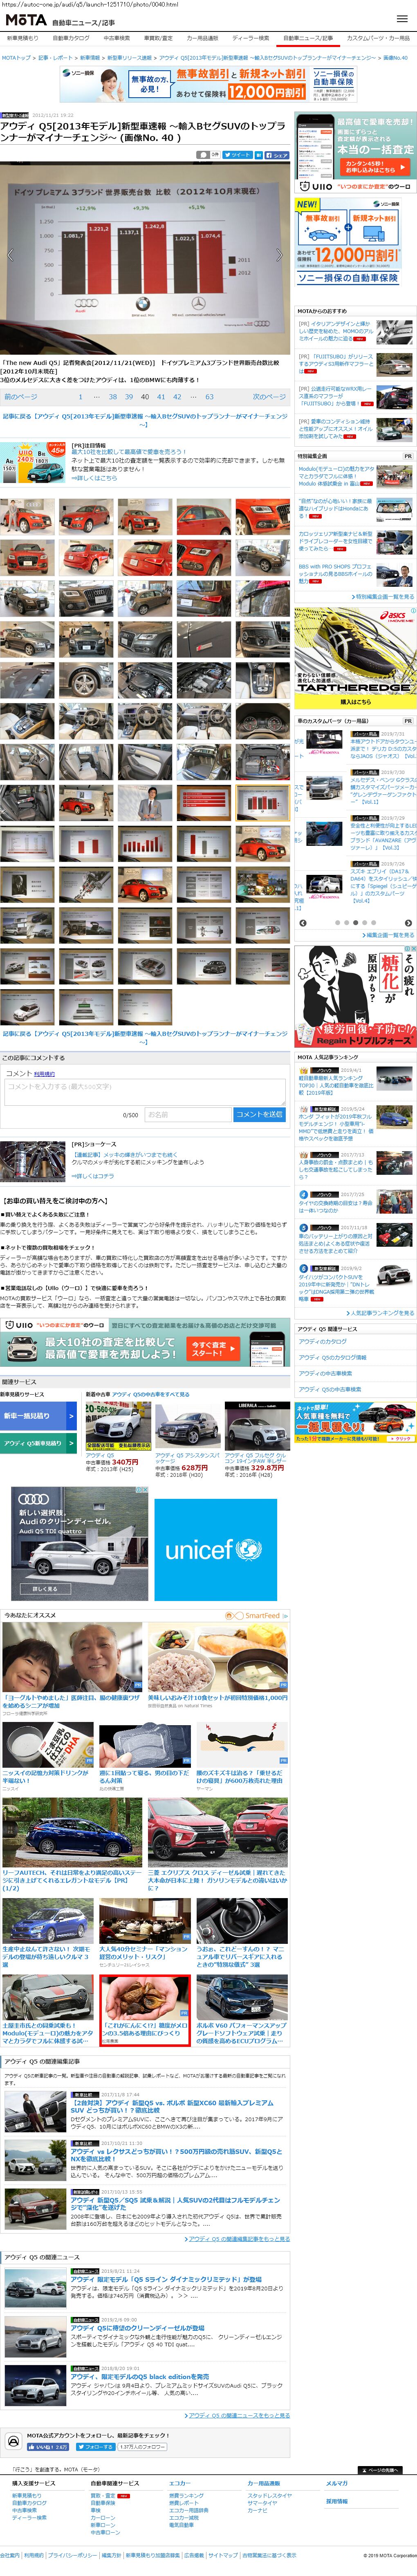This screenshot has width=417, height=2576.
Task: Share the article via the Tweet button
Action: click(x=238, y=155)
